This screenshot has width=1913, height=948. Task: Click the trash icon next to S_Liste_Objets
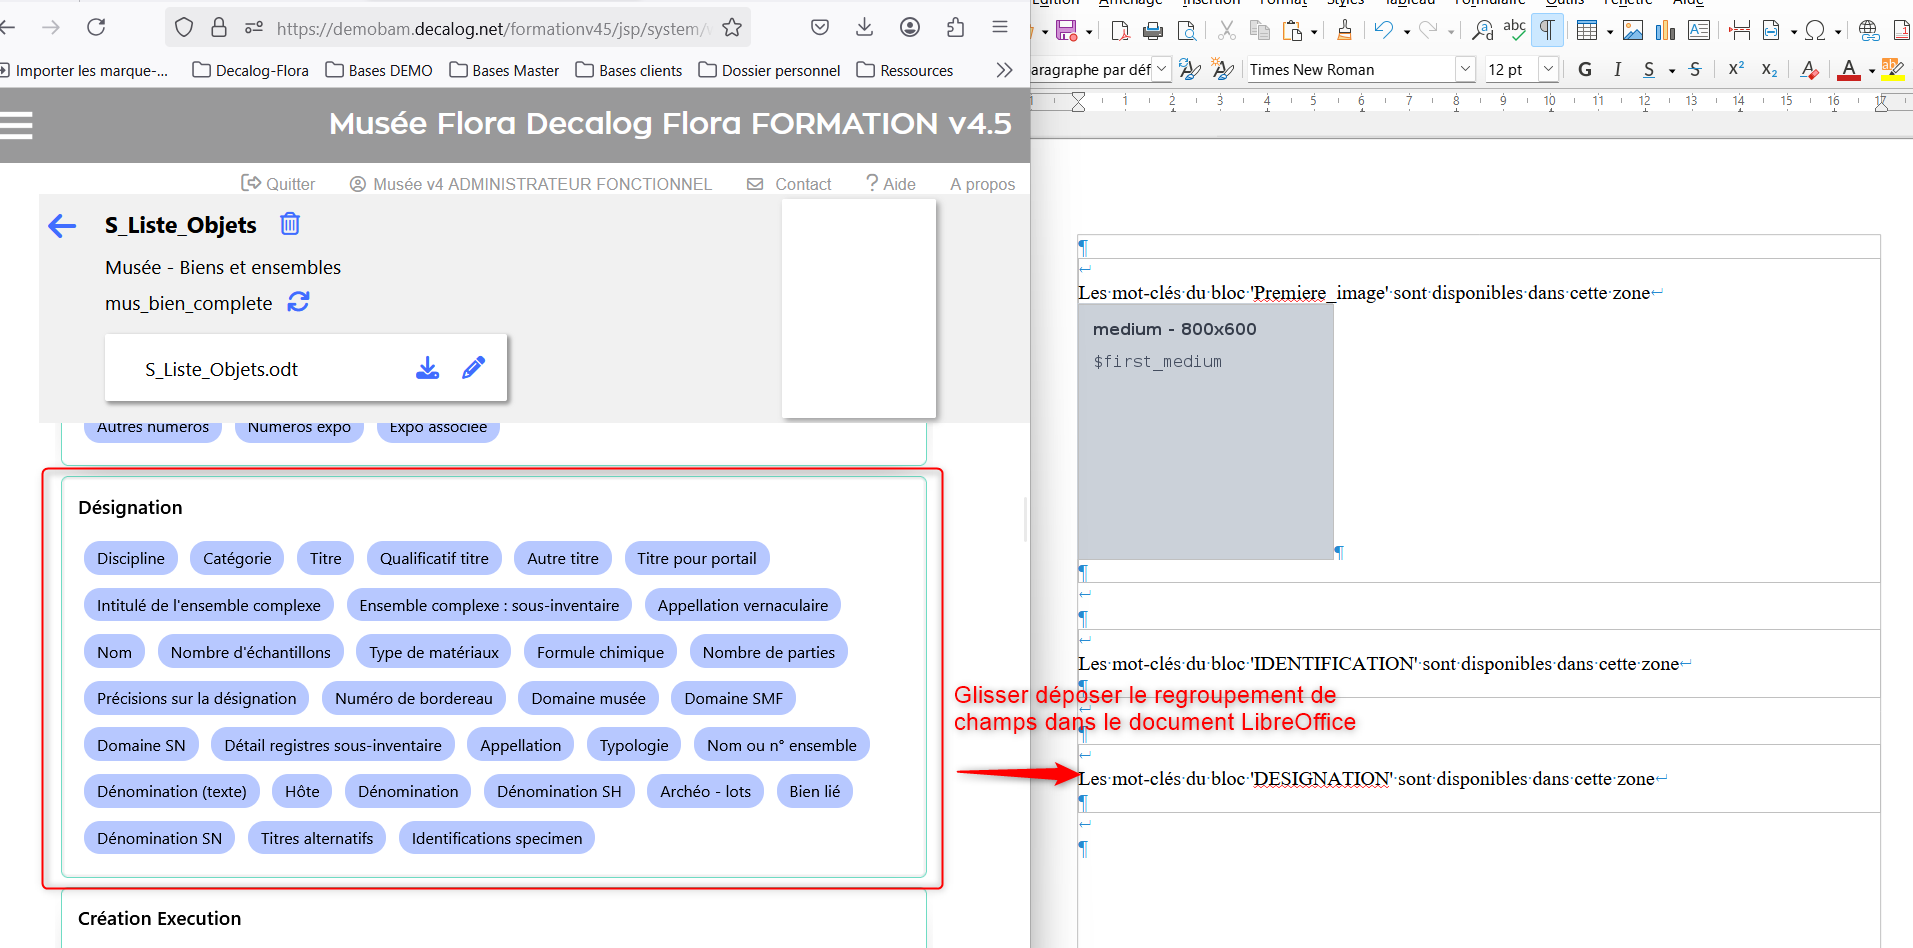point(290,224)
